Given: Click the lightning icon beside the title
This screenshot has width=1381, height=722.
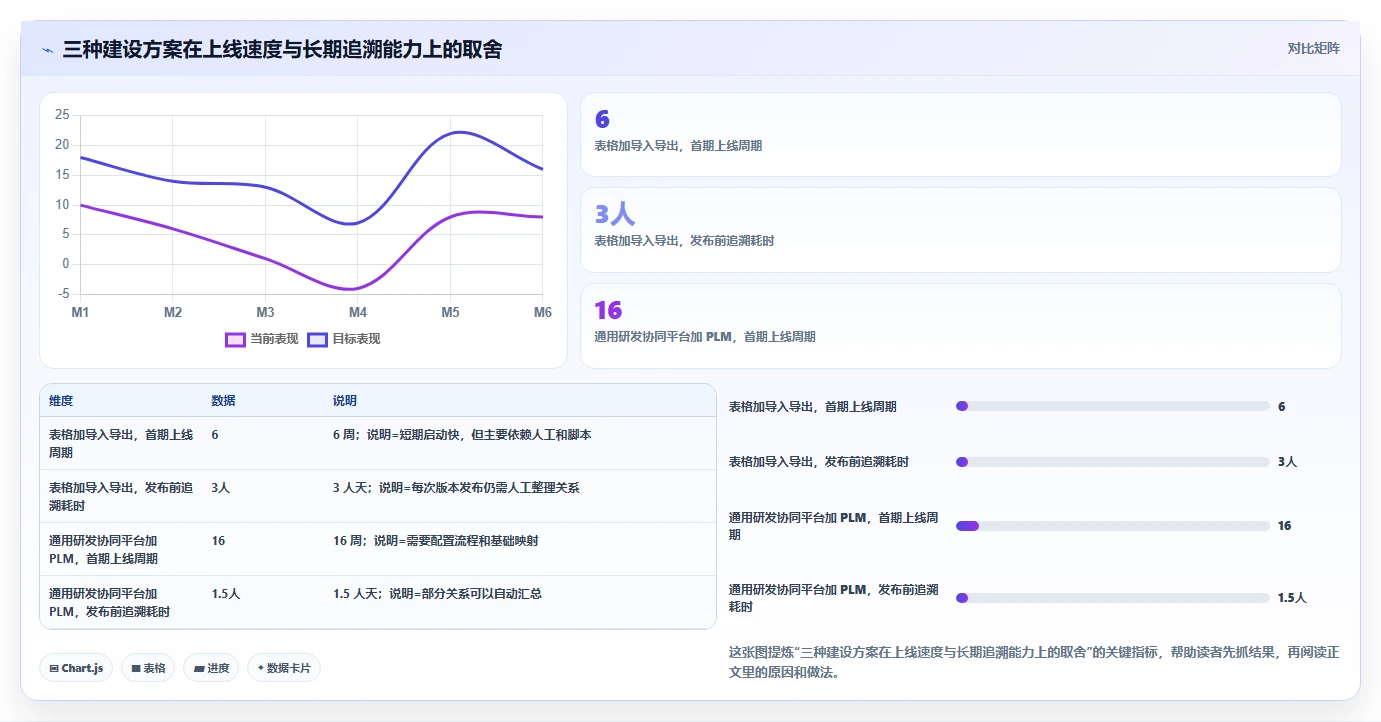Looking at the screenshot, I should (x=48, y=49).
